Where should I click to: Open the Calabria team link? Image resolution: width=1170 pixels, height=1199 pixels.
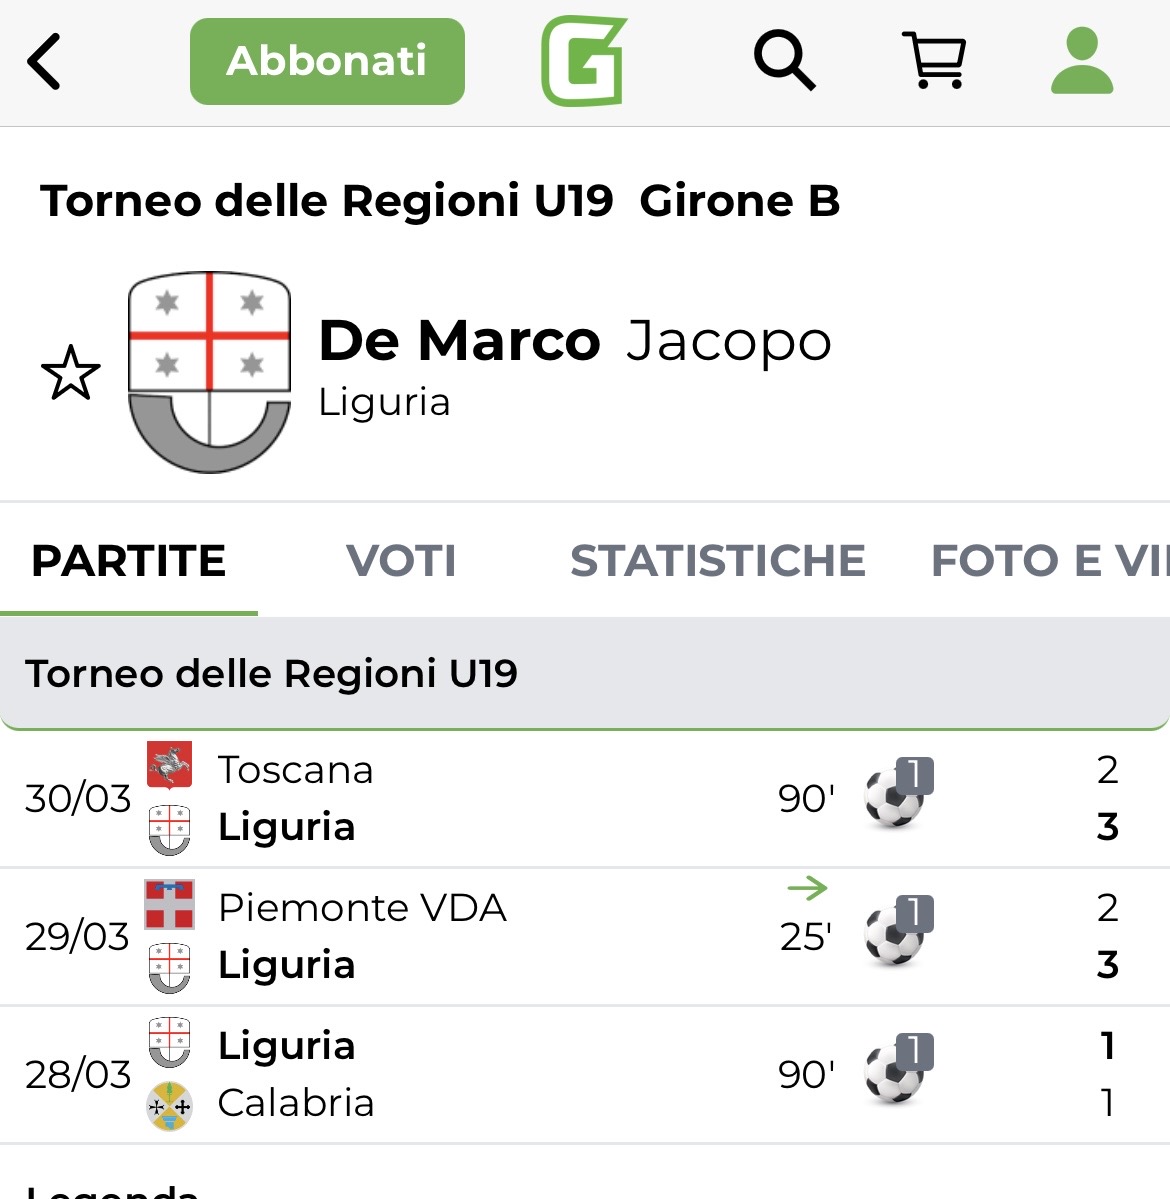pos(296,1103)
